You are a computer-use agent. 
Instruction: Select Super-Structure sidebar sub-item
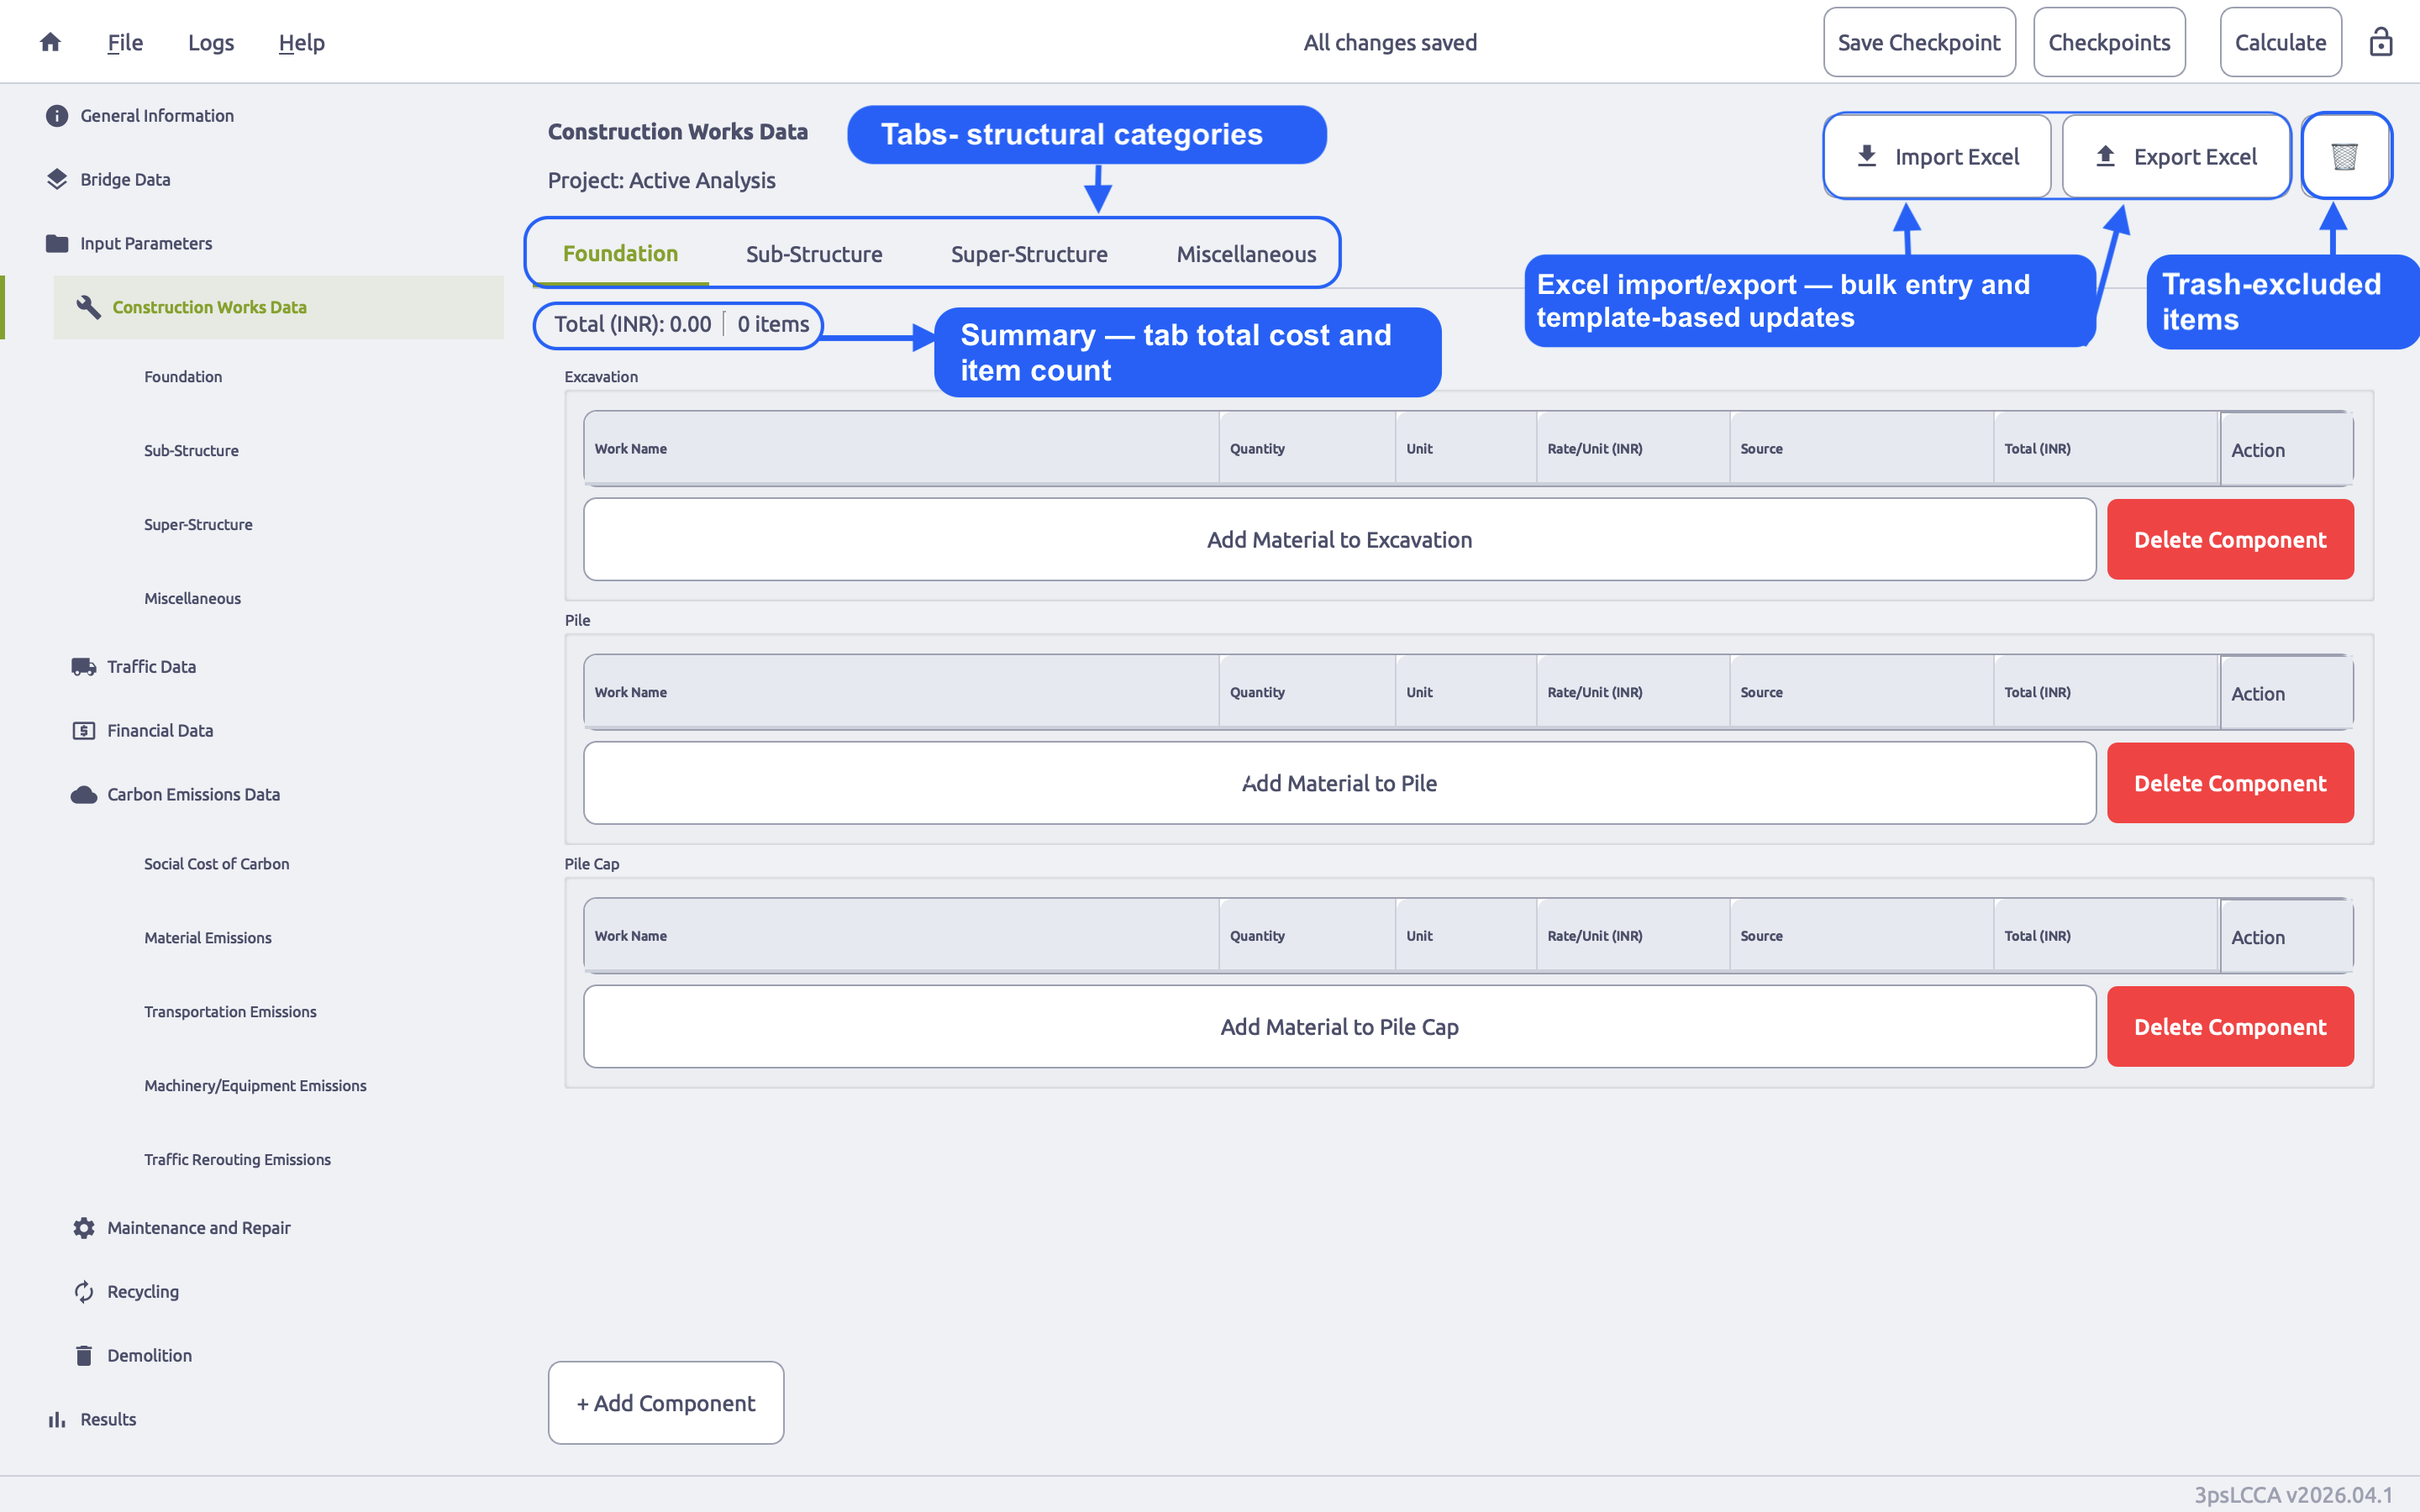(x=198, y=525)
